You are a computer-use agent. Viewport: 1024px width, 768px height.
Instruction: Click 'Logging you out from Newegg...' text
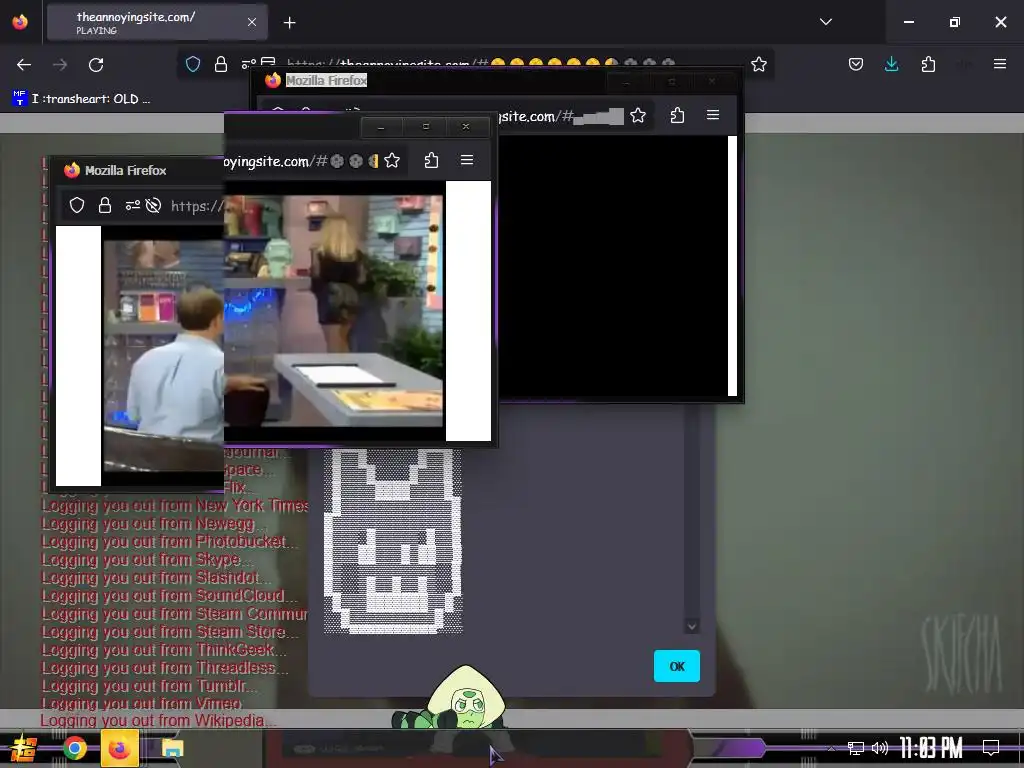point(154,524)
